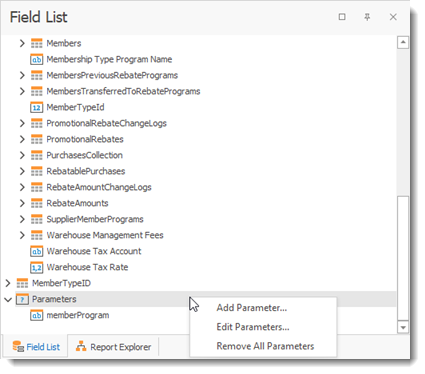The image size is (425, 374).
Task: Click the RebatablePurchases table icon
Action: coord(37,171)
